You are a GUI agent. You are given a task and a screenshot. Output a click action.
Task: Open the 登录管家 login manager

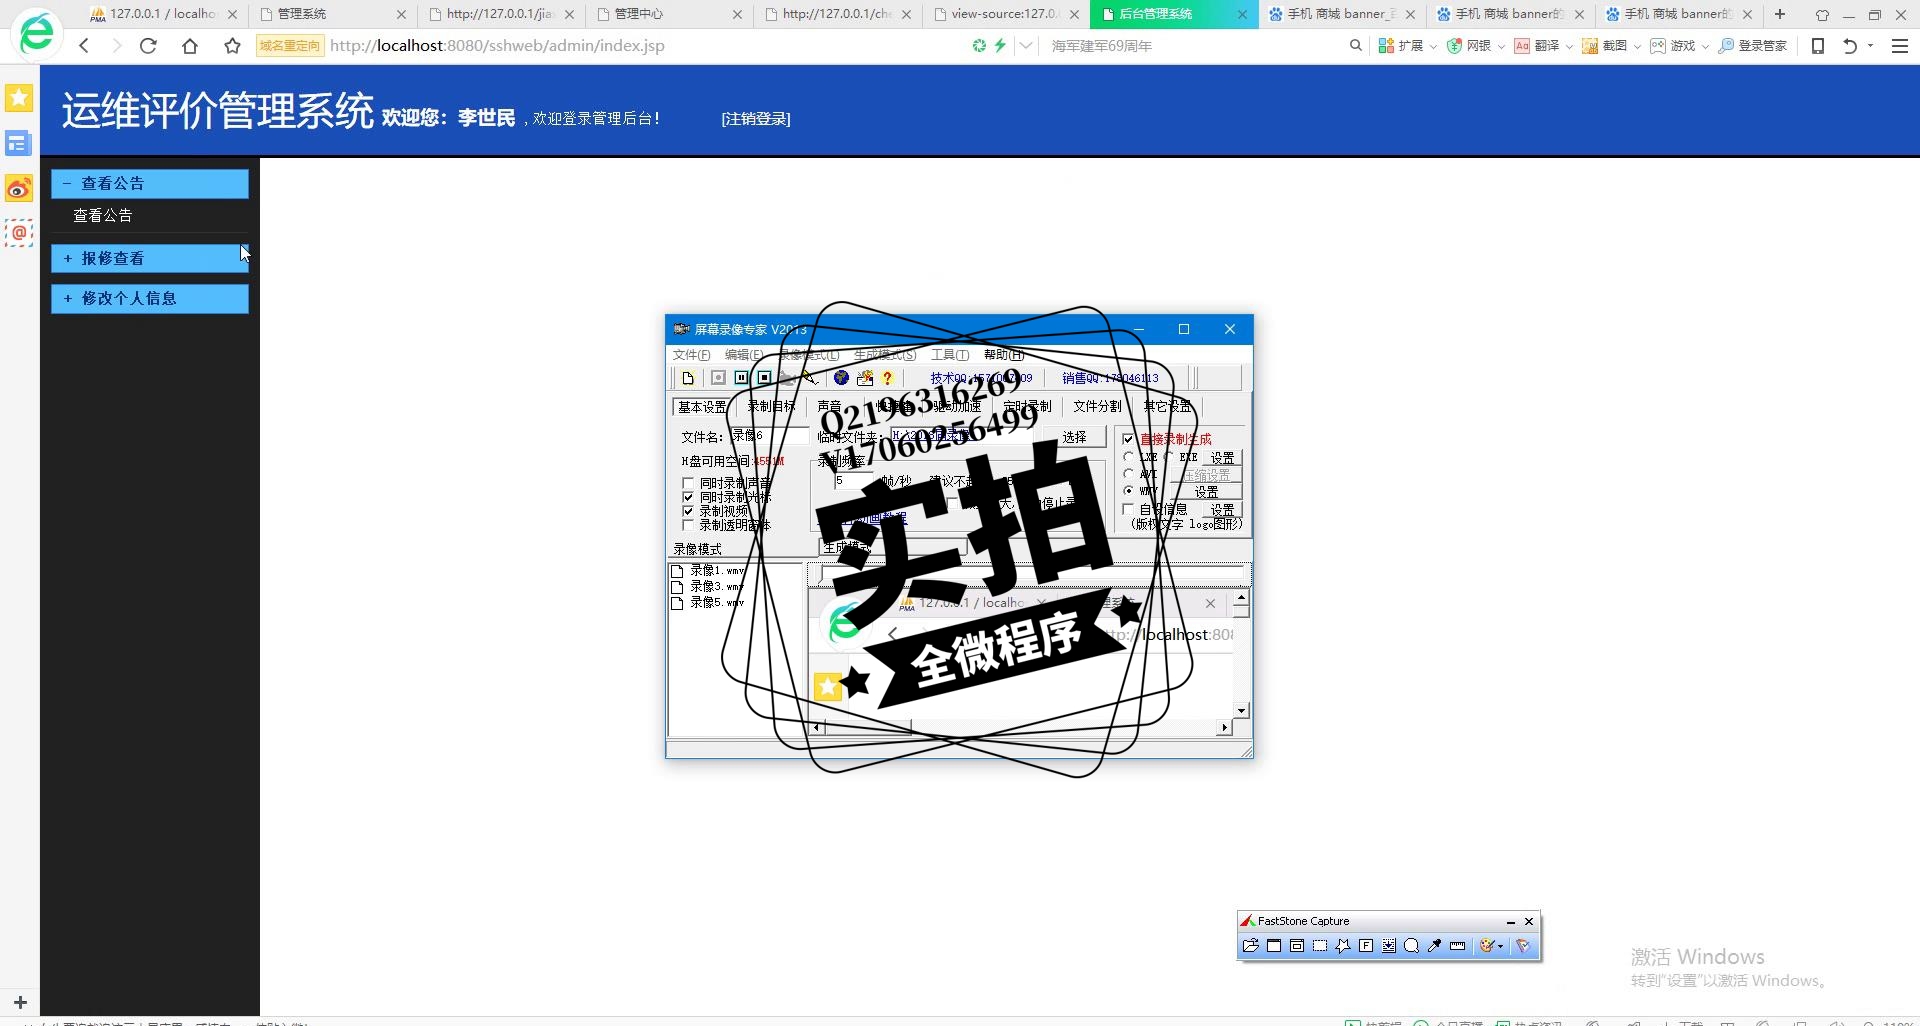tap(1753, 46)
